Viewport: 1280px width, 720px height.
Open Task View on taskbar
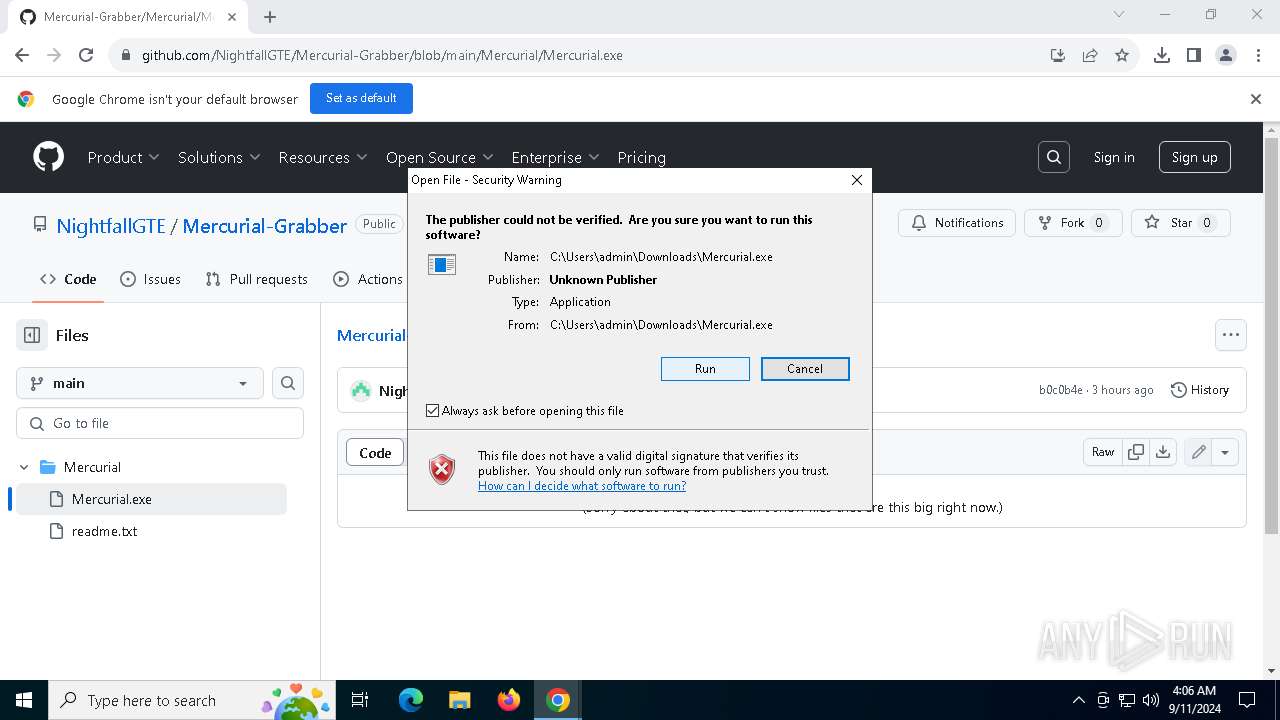click(x=360, y=700)
